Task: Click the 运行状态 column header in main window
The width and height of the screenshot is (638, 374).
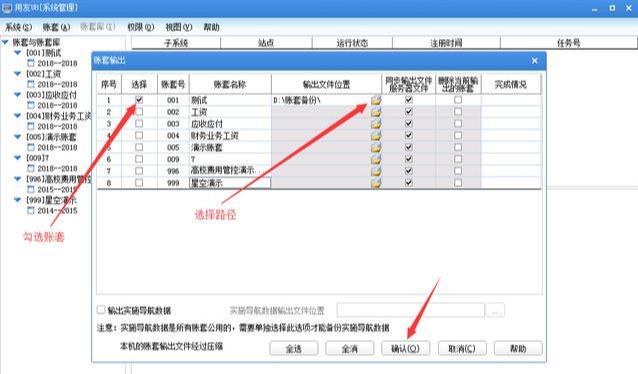Action: point(352,43)
